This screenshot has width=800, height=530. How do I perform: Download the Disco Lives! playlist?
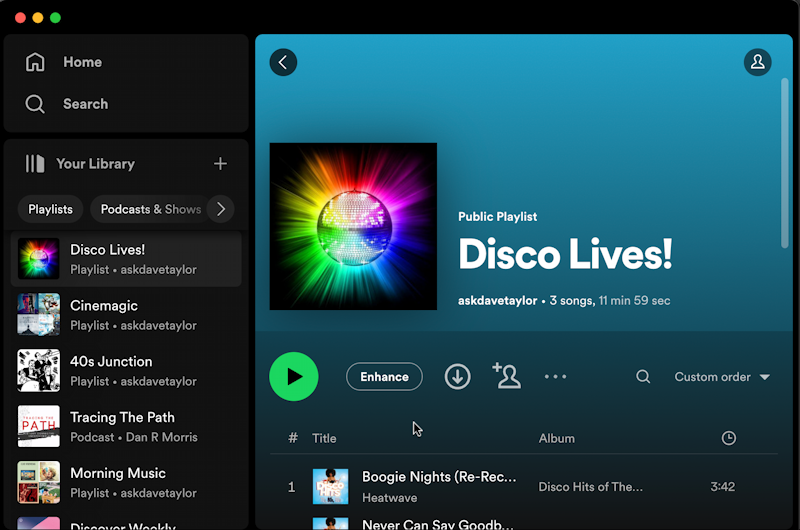point(457,377)
